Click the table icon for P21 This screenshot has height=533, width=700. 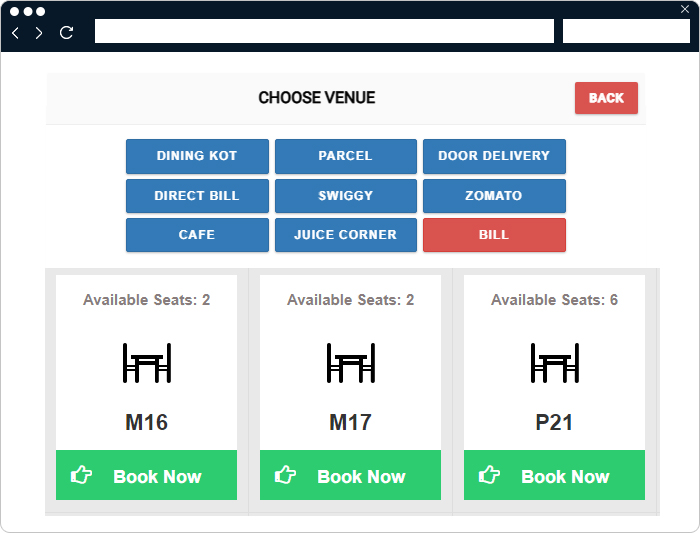coord(555,362)
